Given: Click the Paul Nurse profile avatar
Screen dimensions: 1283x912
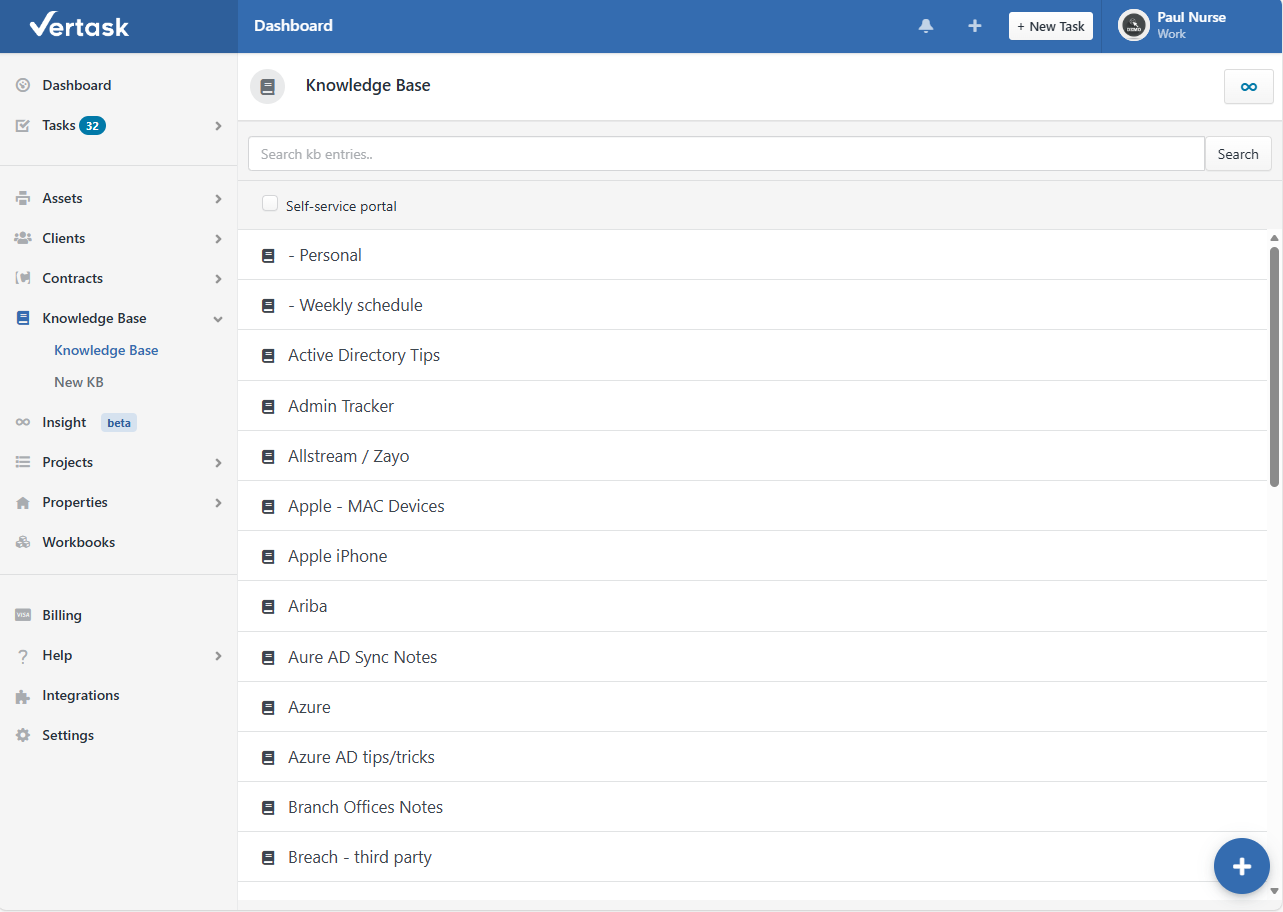Looking at the screenshot, I should (x=1133, y=25).
